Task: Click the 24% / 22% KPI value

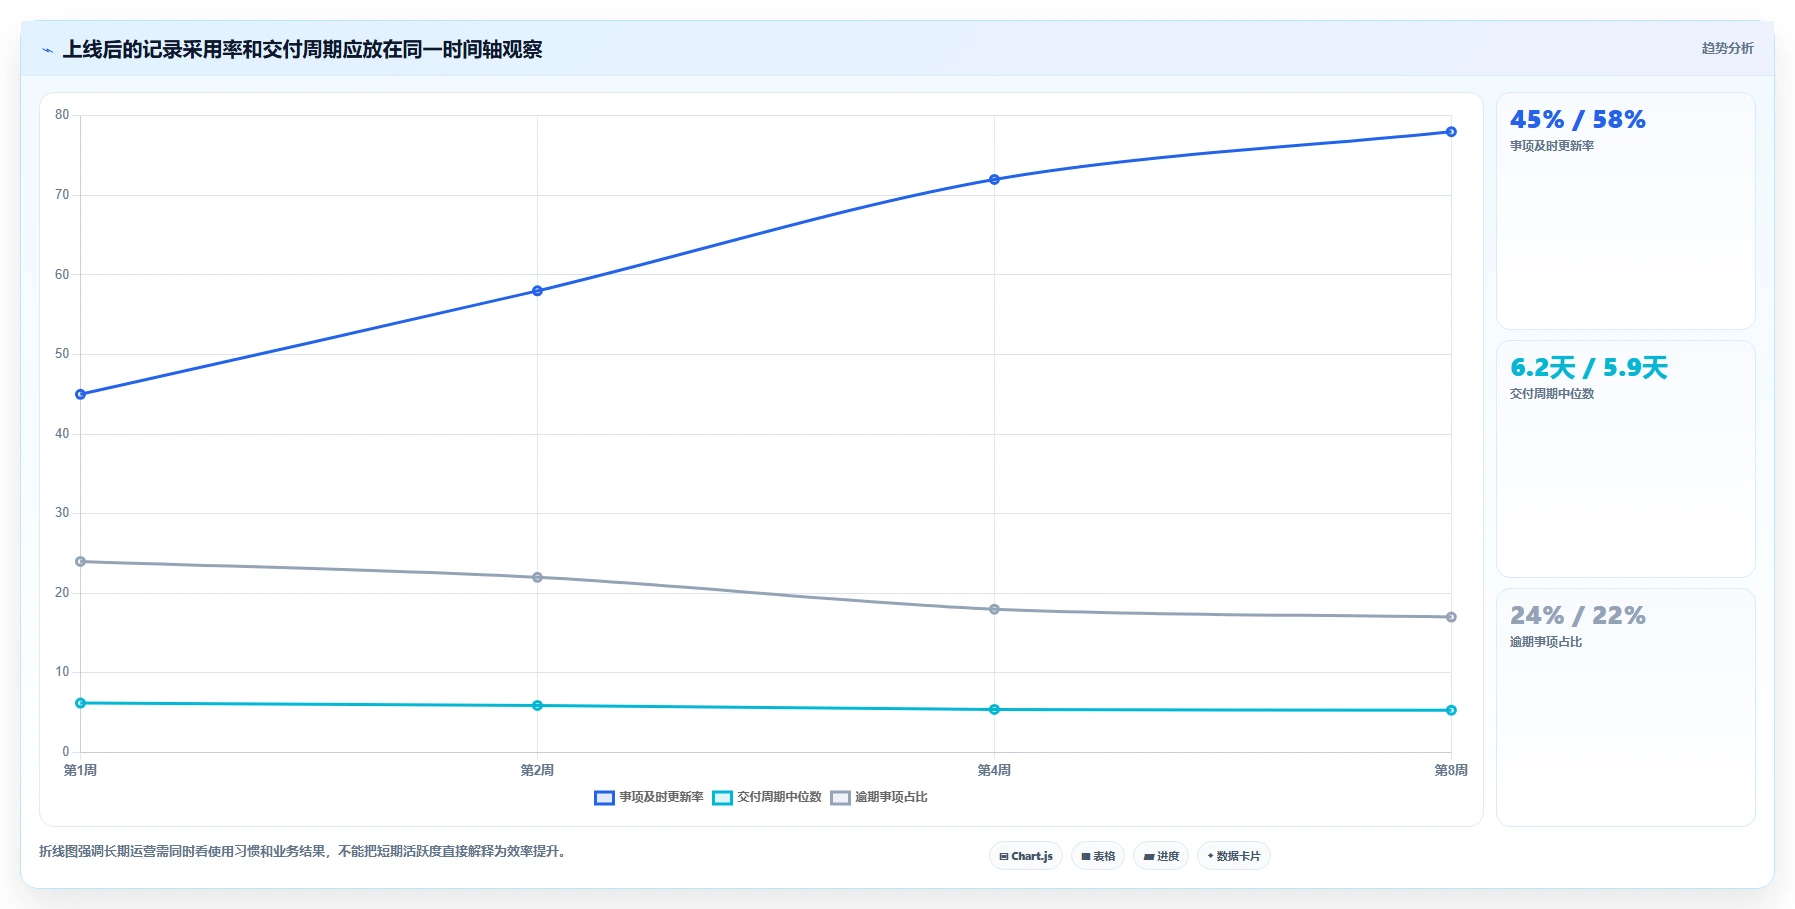Action: [x=1577, y=616]
